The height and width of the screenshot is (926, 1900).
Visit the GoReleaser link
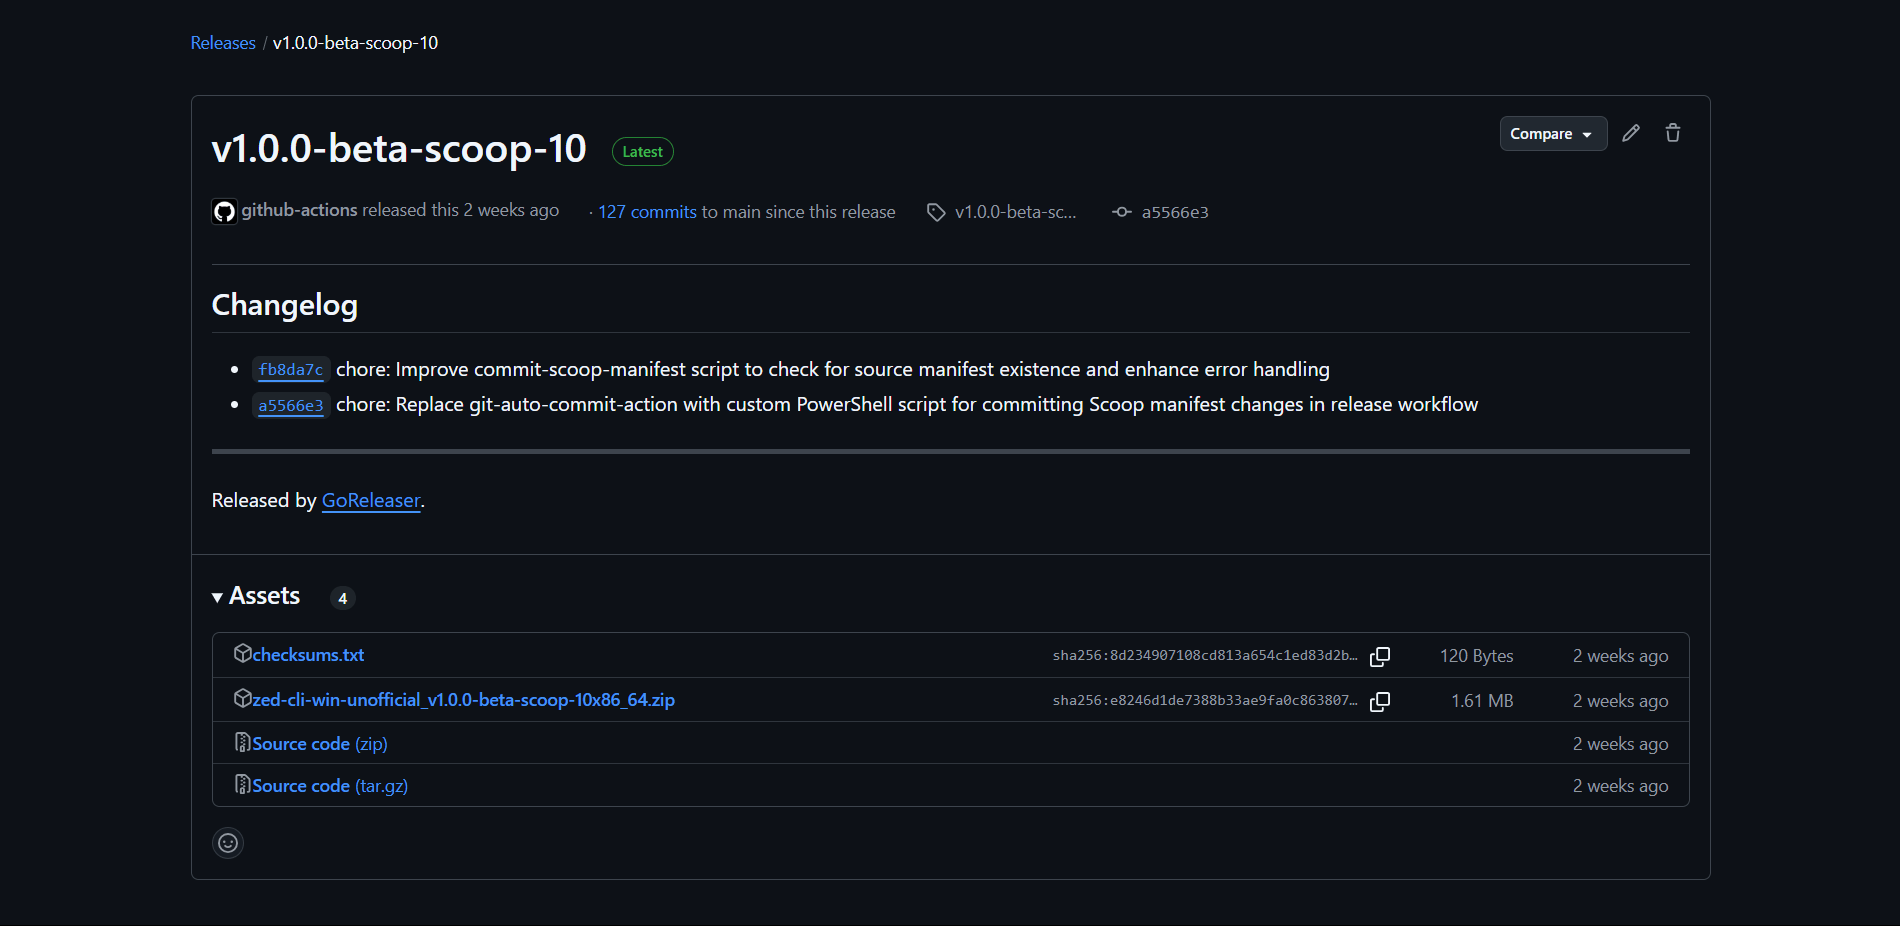[x=371, y=500]
